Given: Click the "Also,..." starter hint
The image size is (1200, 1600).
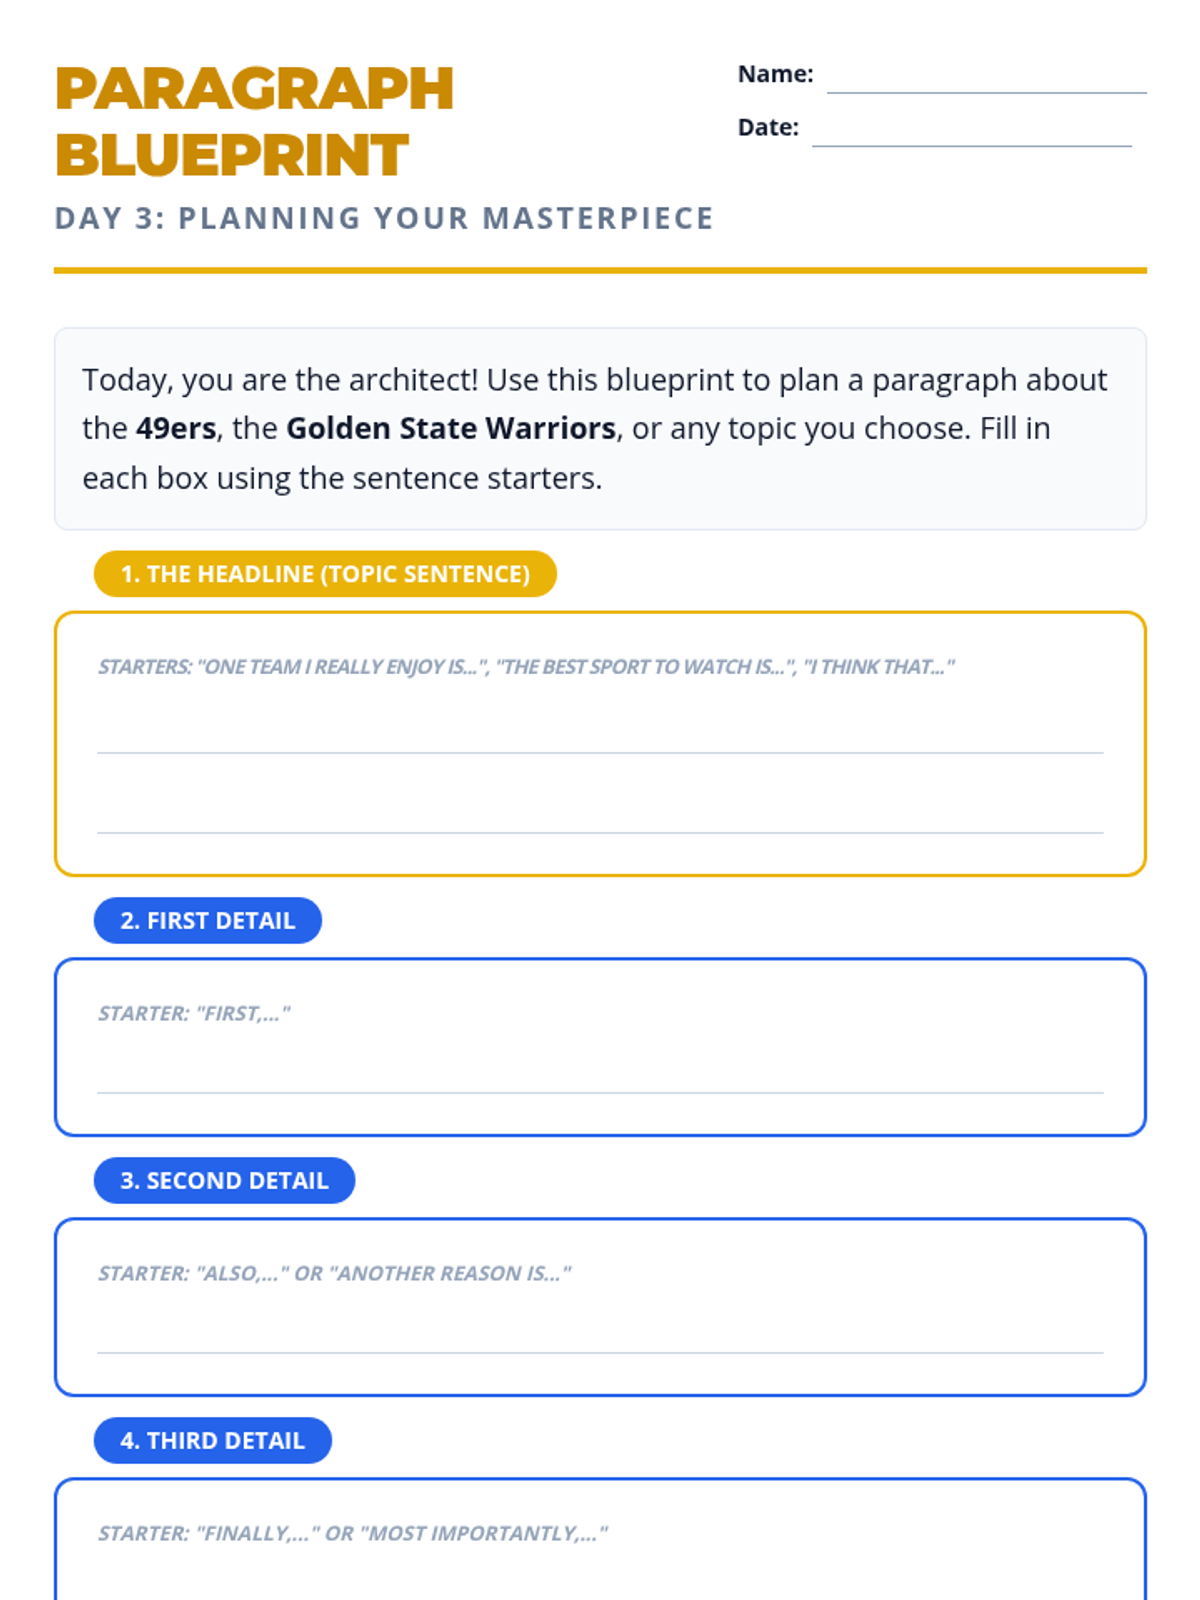Looking at the screenshot, I should coord(334,1274).
